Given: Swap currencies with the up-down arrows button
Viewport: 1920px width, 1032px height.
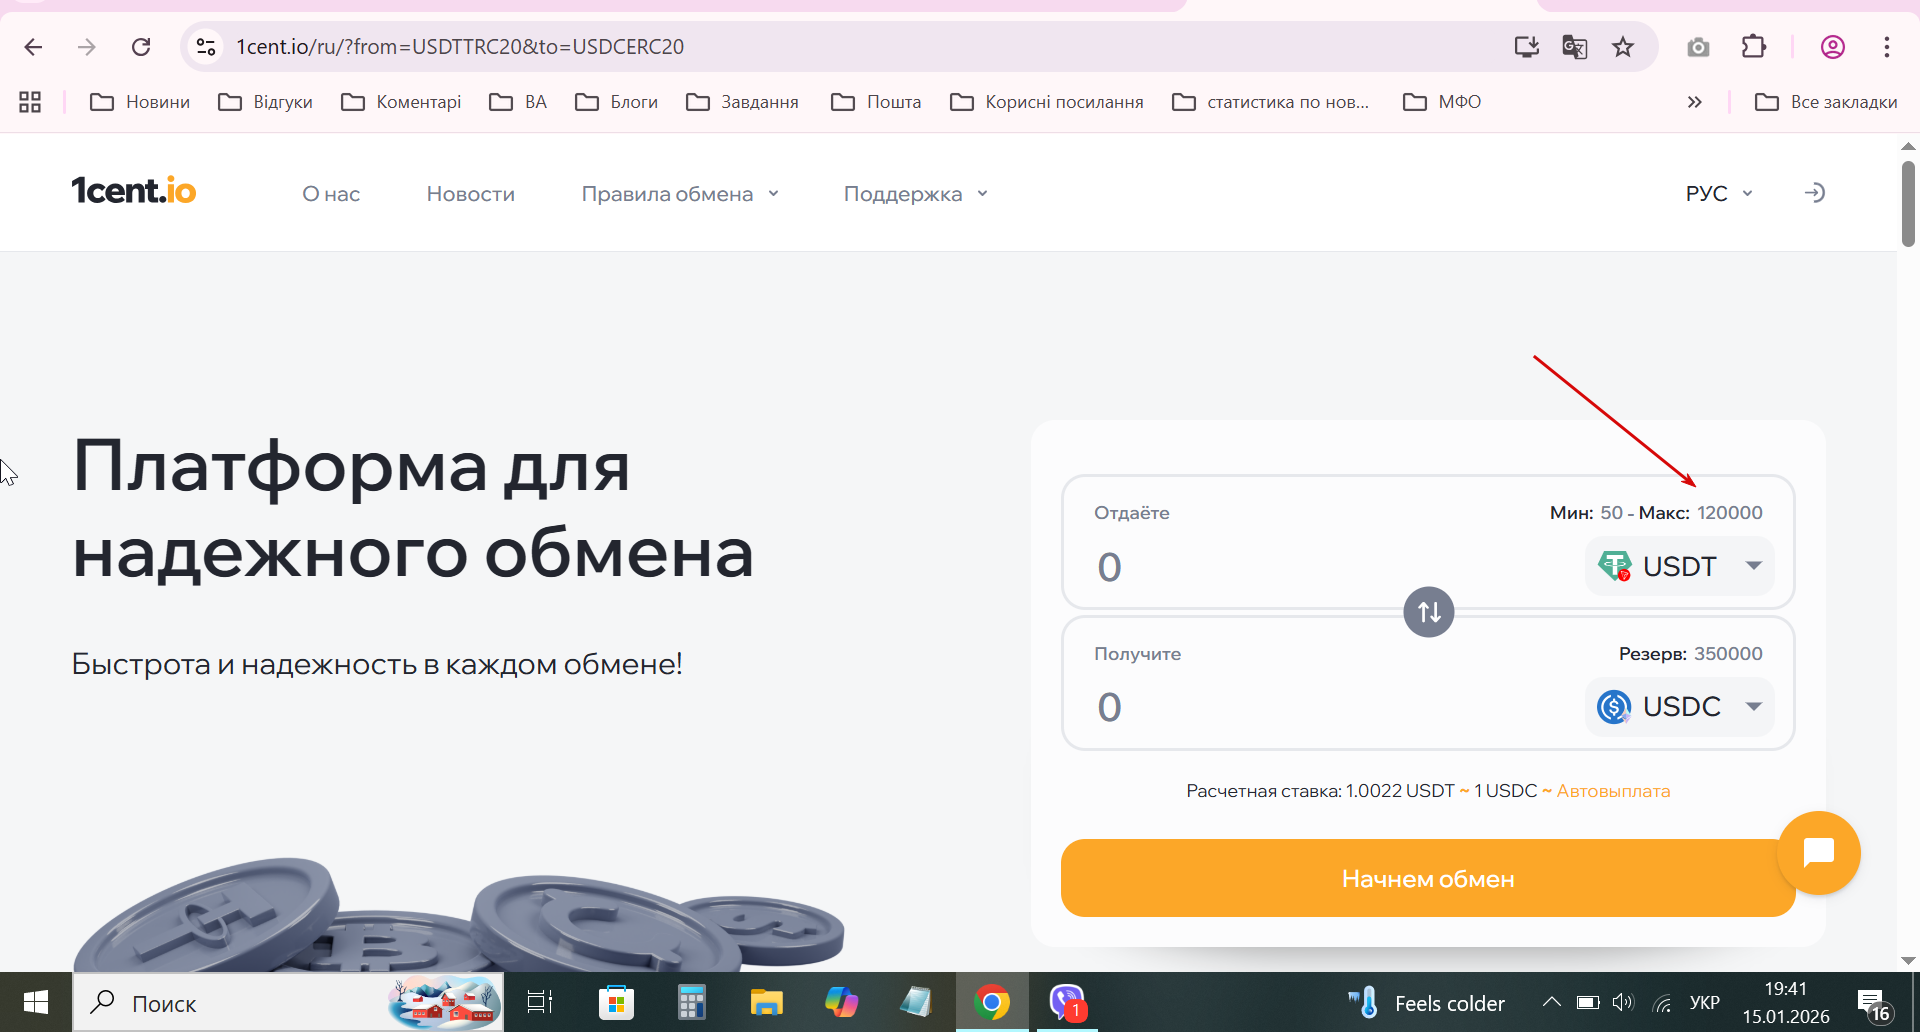Looking at the screenshot, I should coord(1429,612).
